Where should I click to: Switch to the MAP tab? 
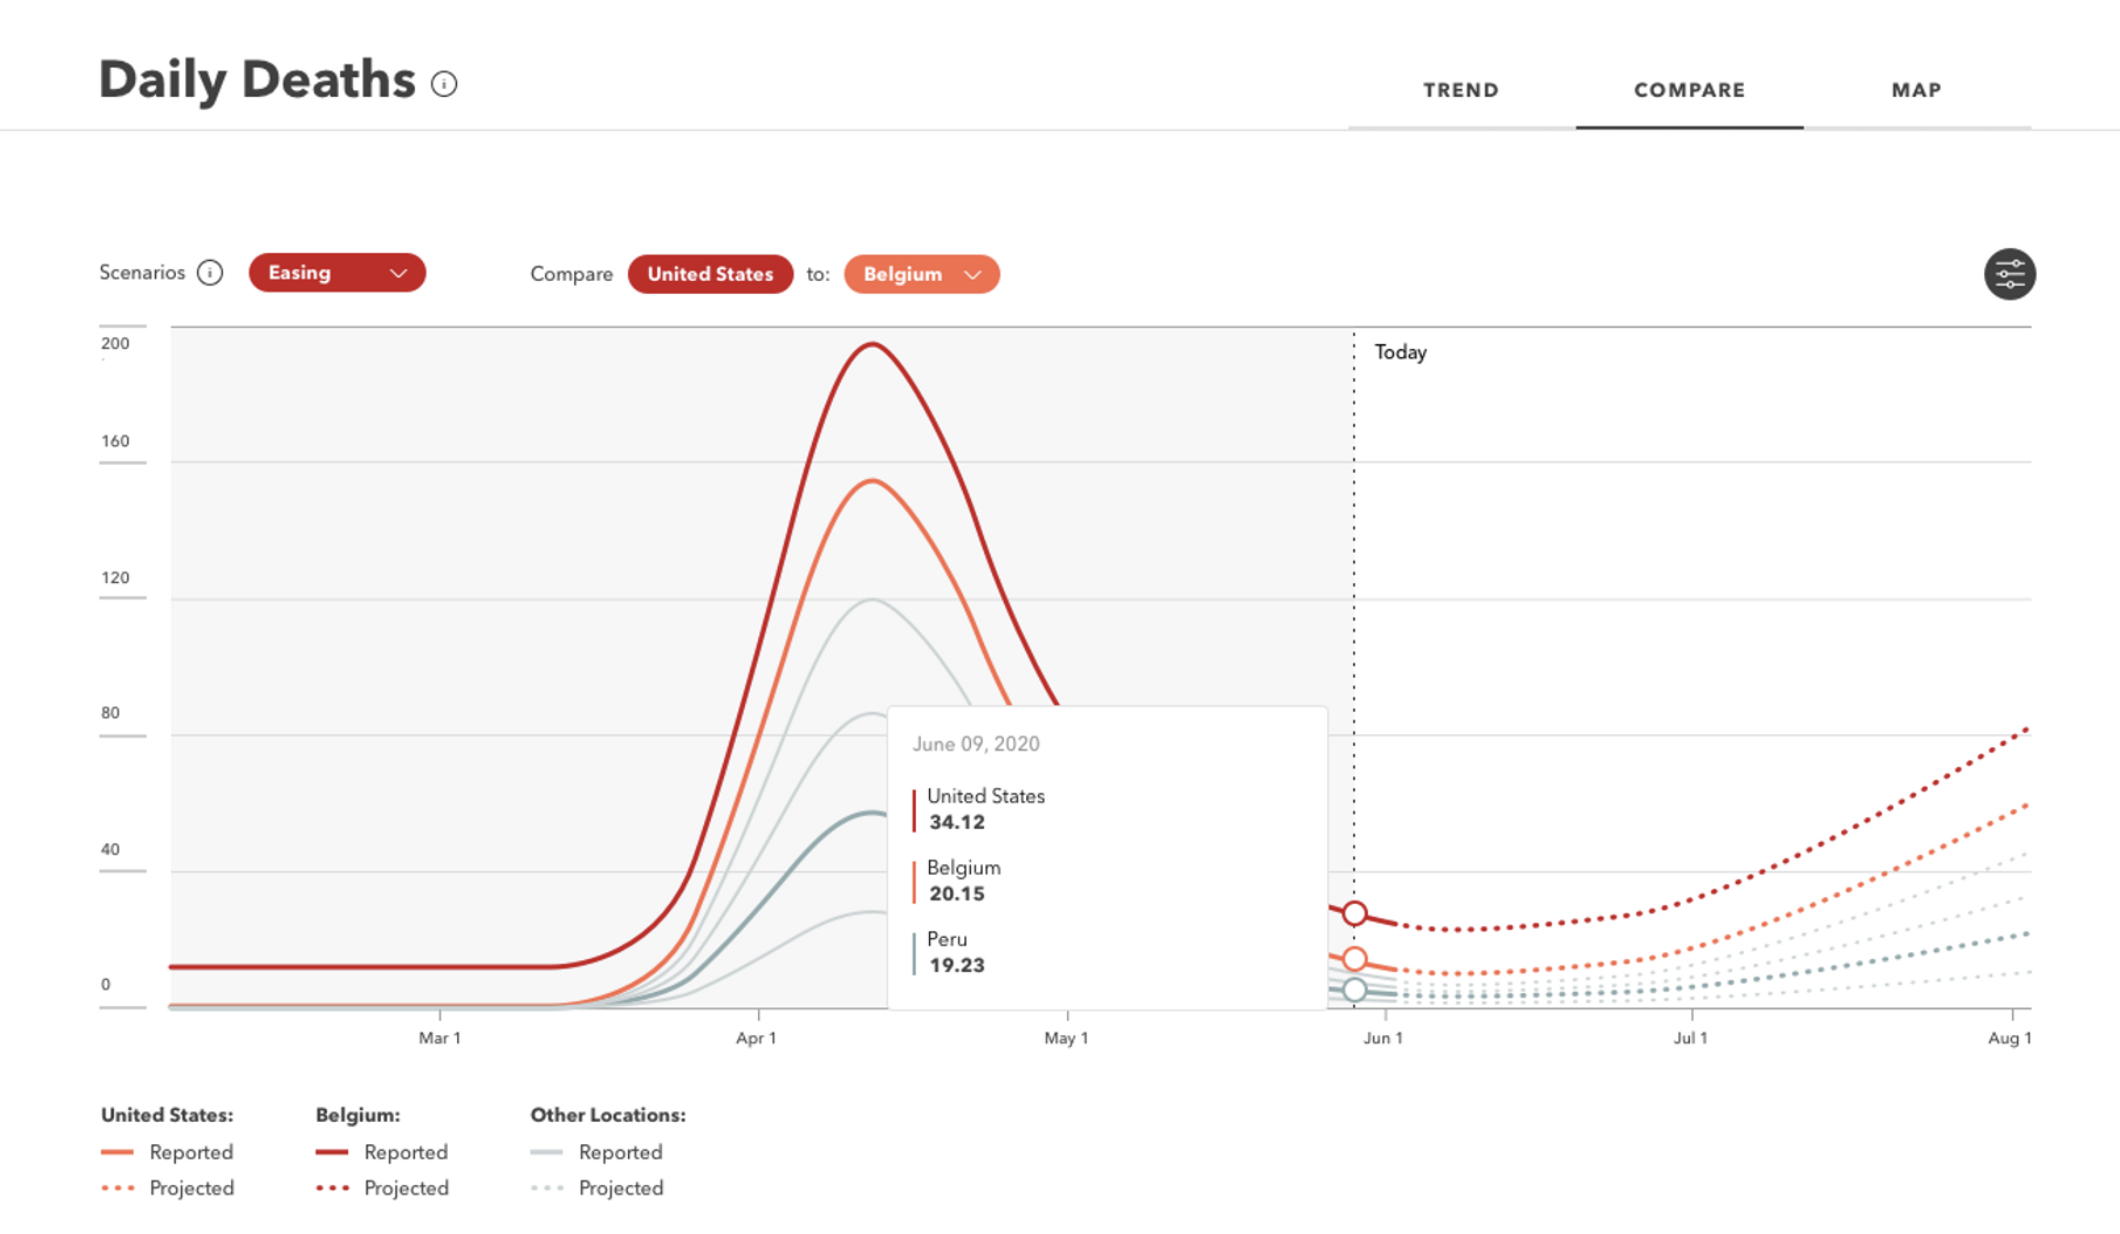click(1916, 90)
